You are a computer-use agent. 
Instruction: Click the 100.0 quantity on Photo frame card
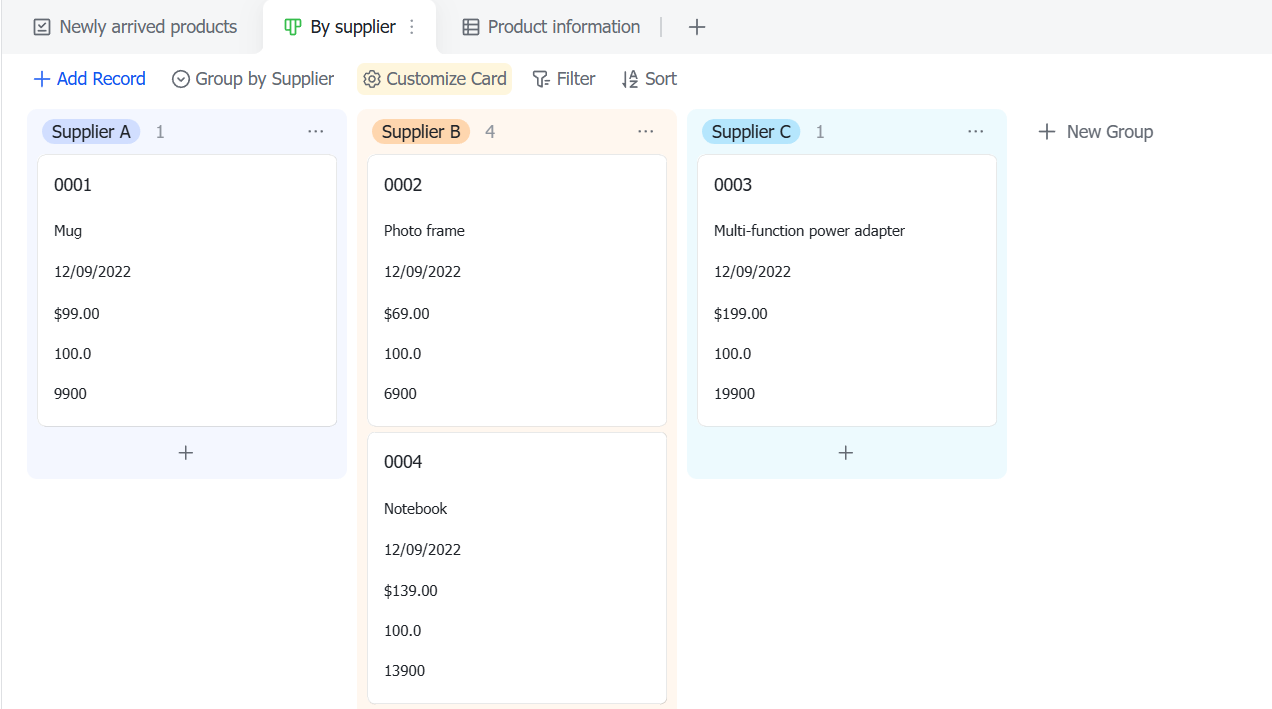pyautogui.click(x=403, y=354)
